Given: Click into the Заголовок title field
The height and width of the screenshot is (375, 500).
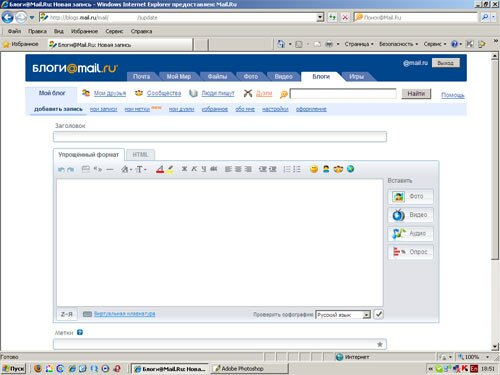Looking at the screenshot, I should (x=220, y=137).
